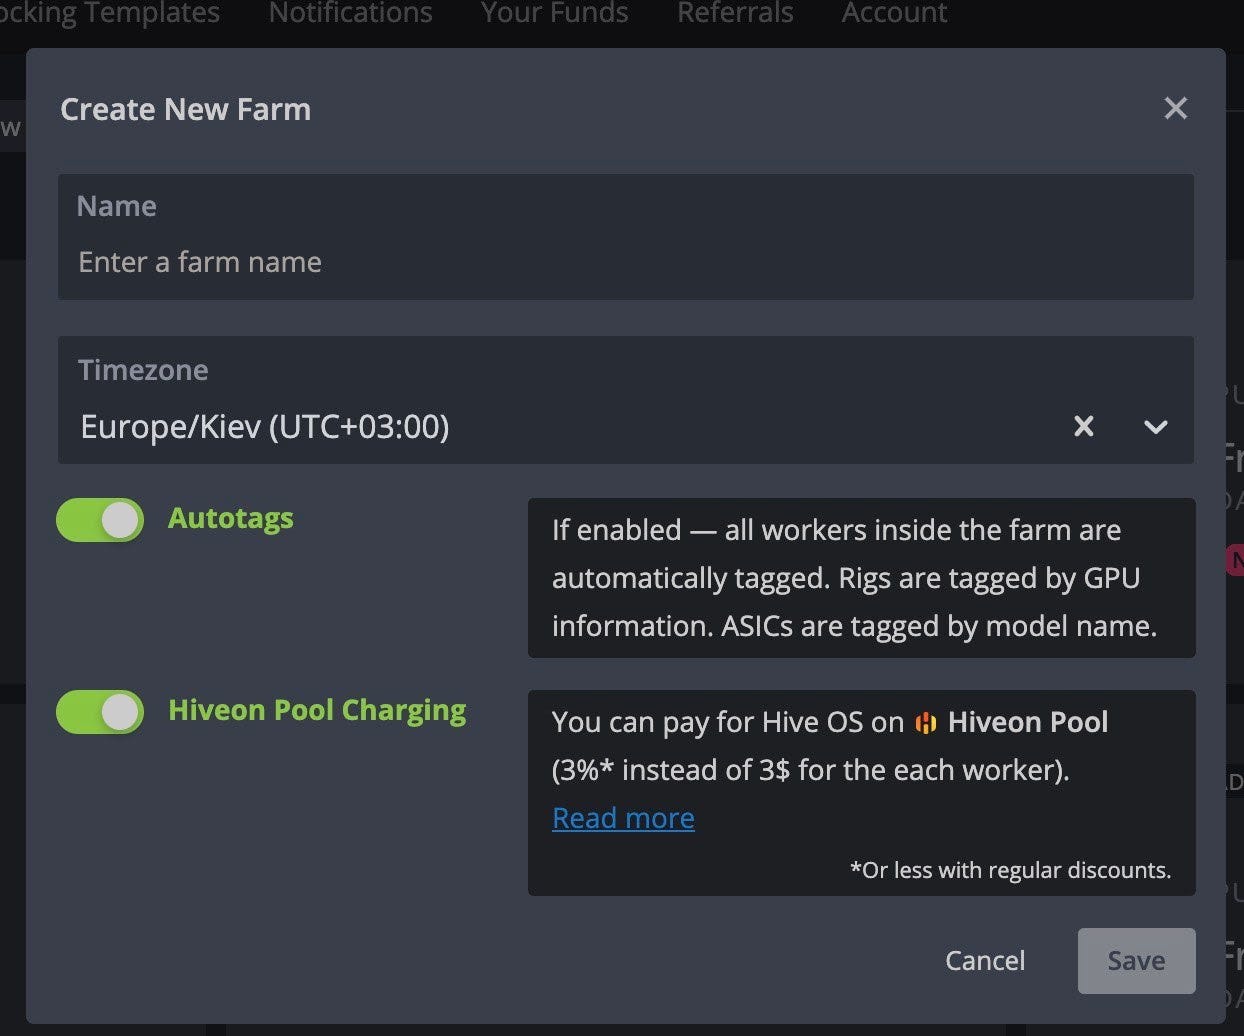Clear the selected Europe/Kiev timezone

point(1083,427)
